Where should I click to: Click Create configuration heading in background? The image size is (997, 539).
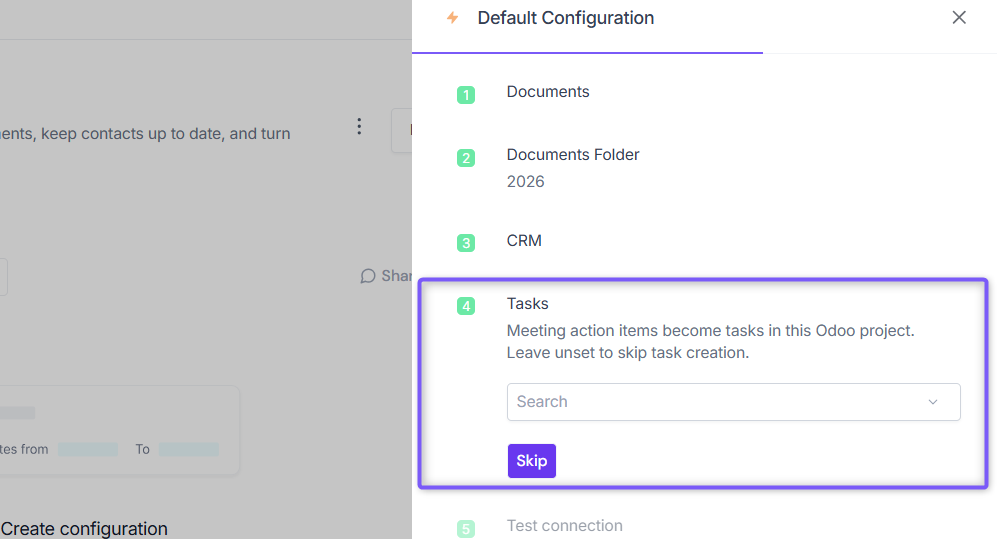coord(84,529)
